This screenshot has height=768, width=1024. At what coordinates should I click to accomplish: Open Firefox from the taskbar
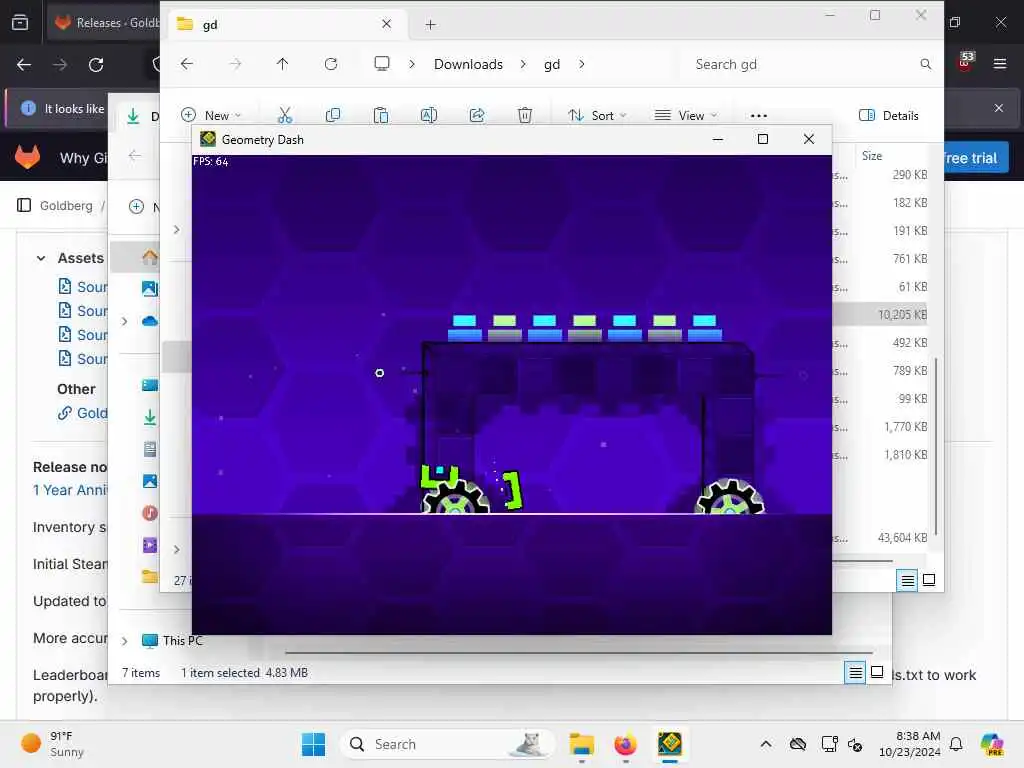[626, 744]
